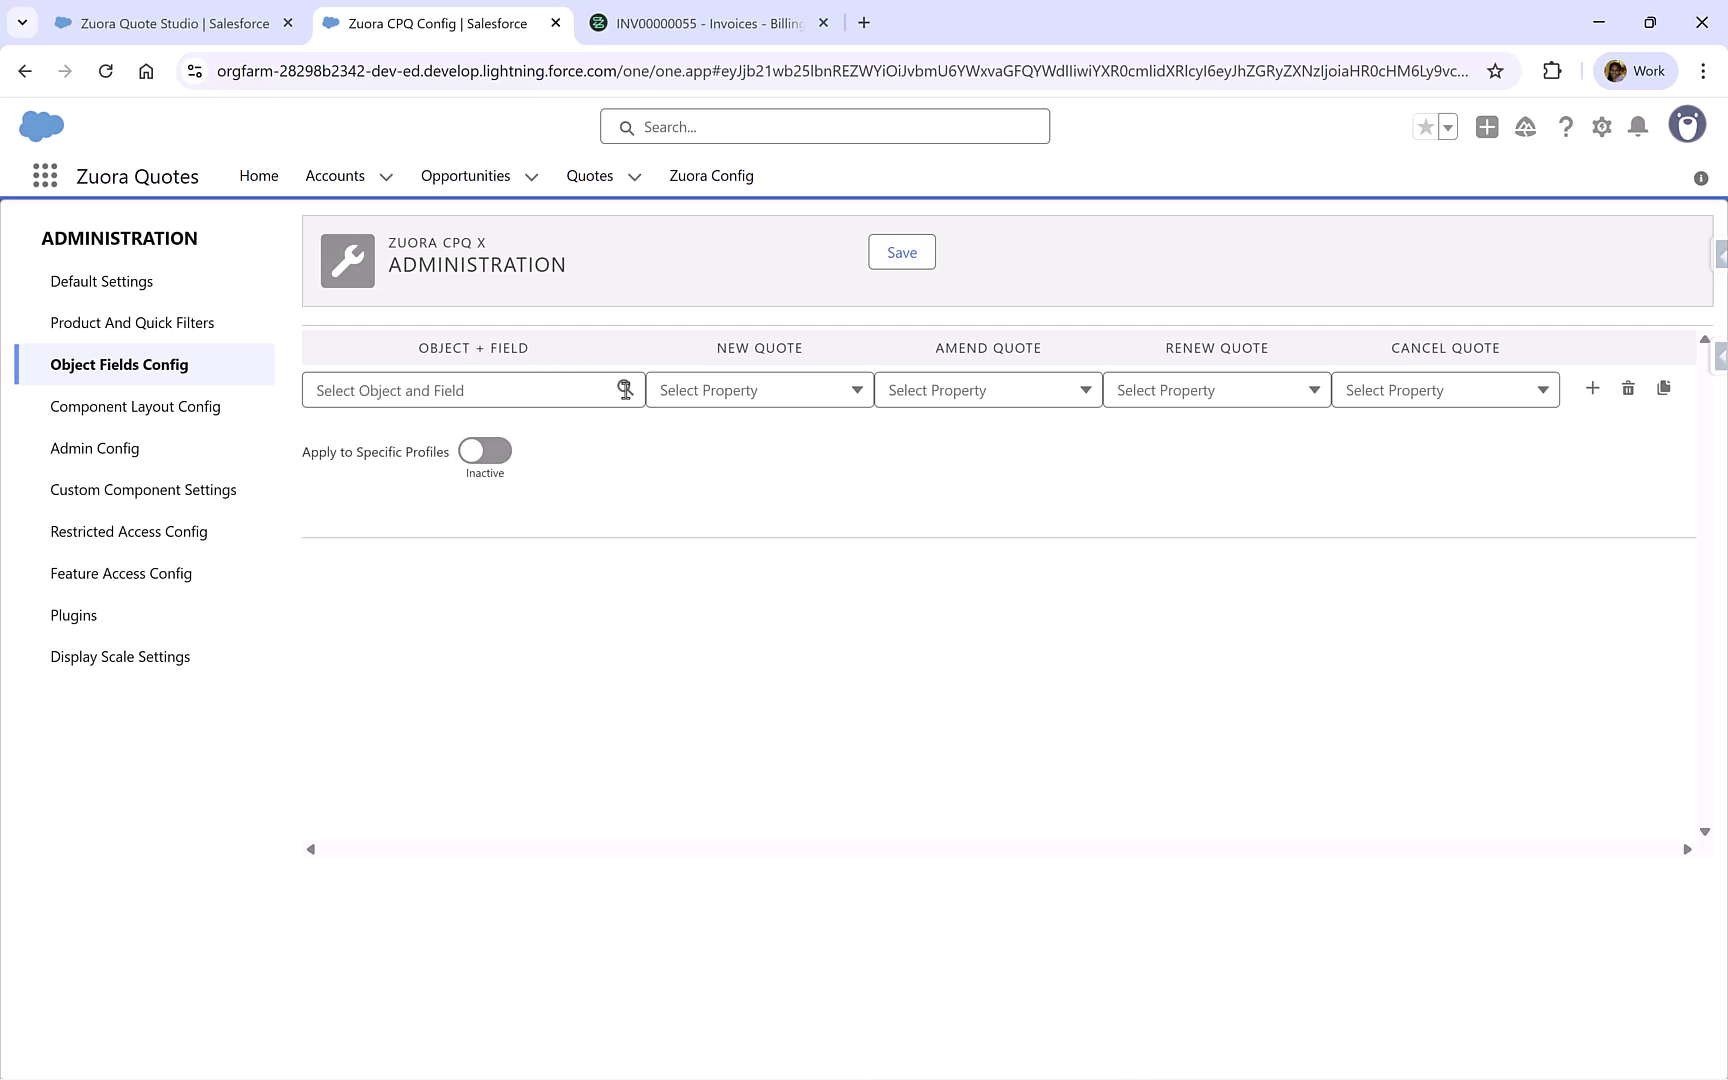This screenshot has width=1728, height=1080.
Task: Save the Administration configuration
Action: [901, 252]
